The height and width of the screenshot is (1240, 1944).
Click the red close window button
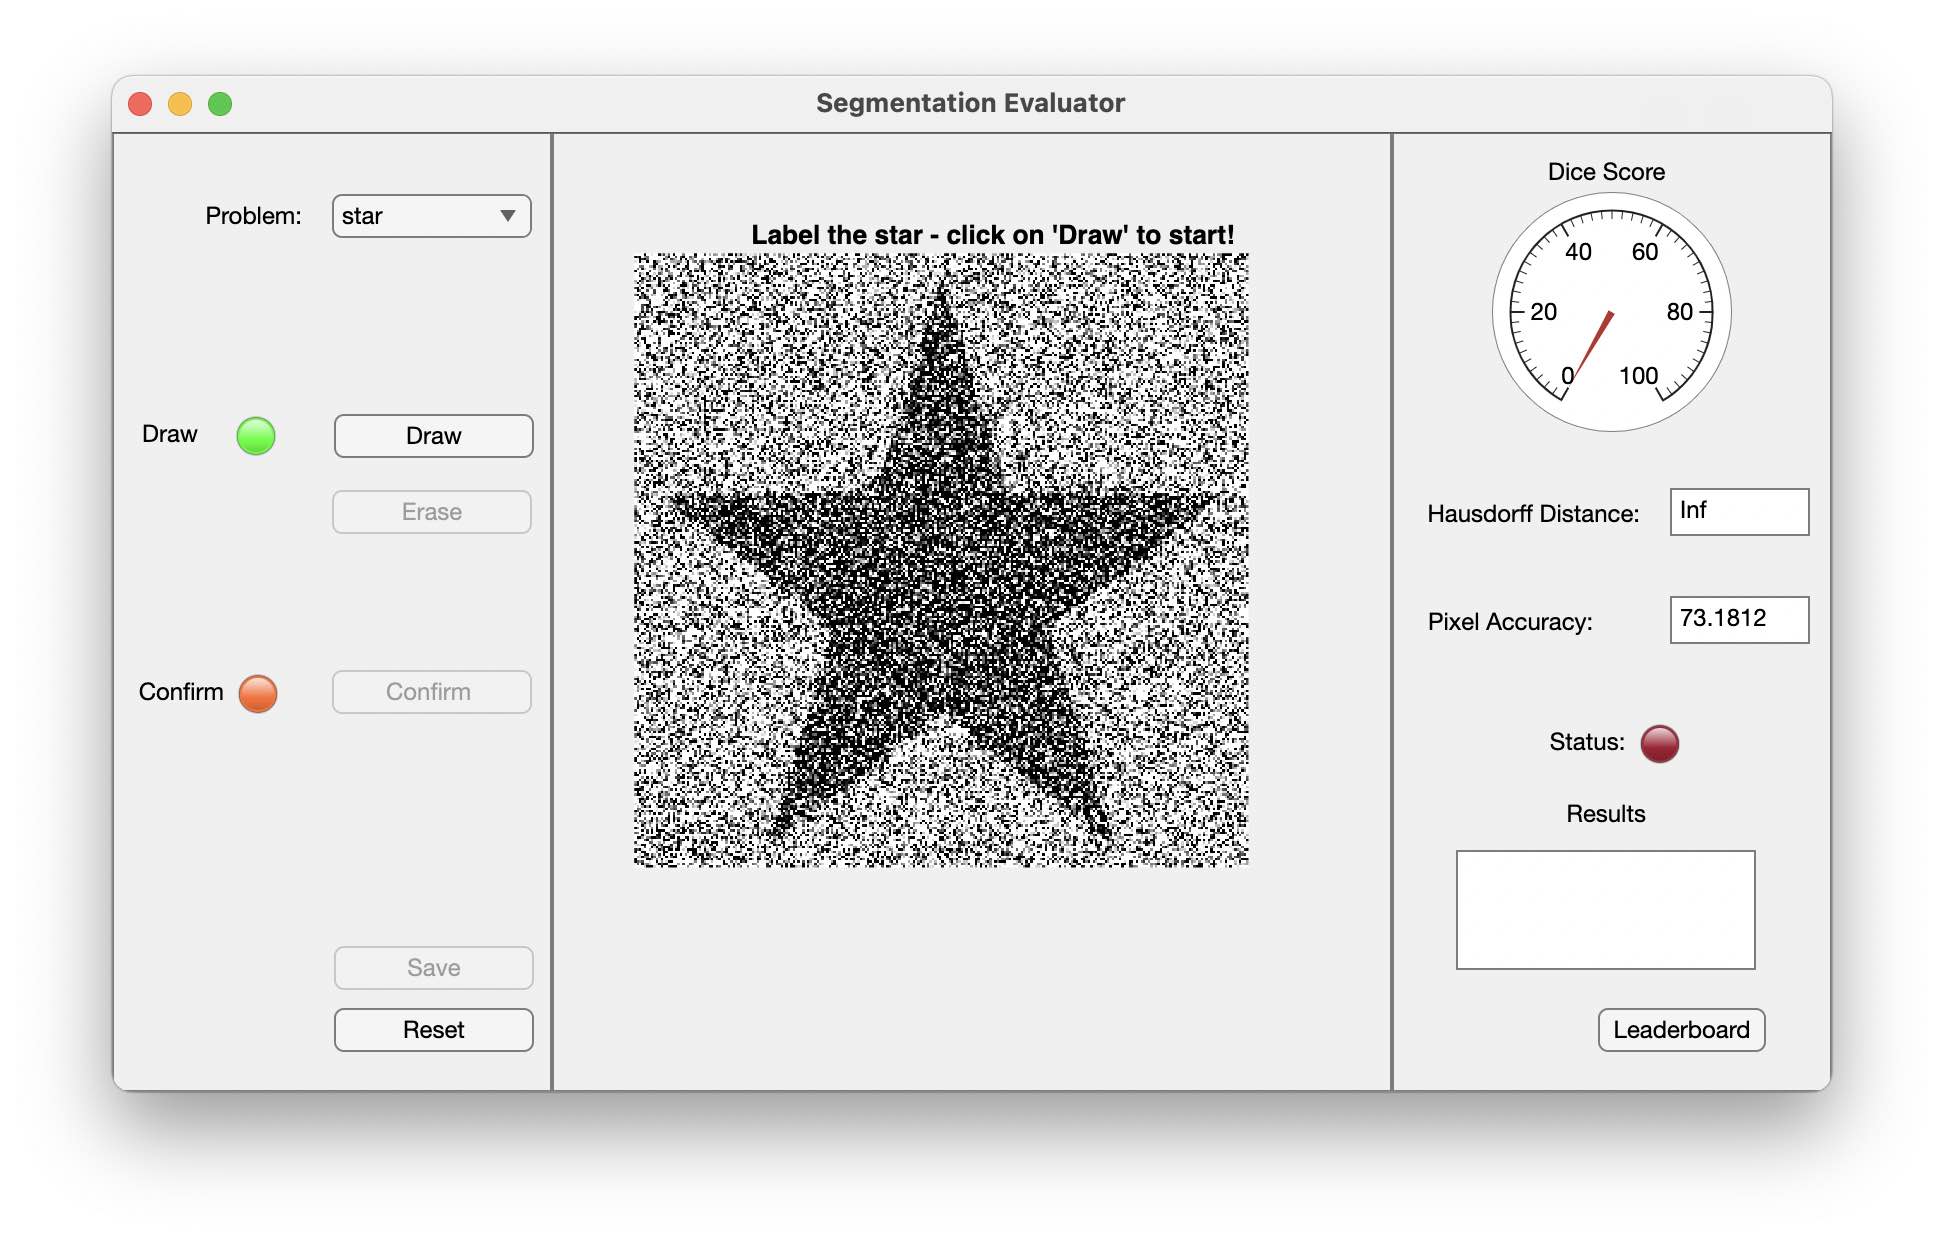(140, 104)
